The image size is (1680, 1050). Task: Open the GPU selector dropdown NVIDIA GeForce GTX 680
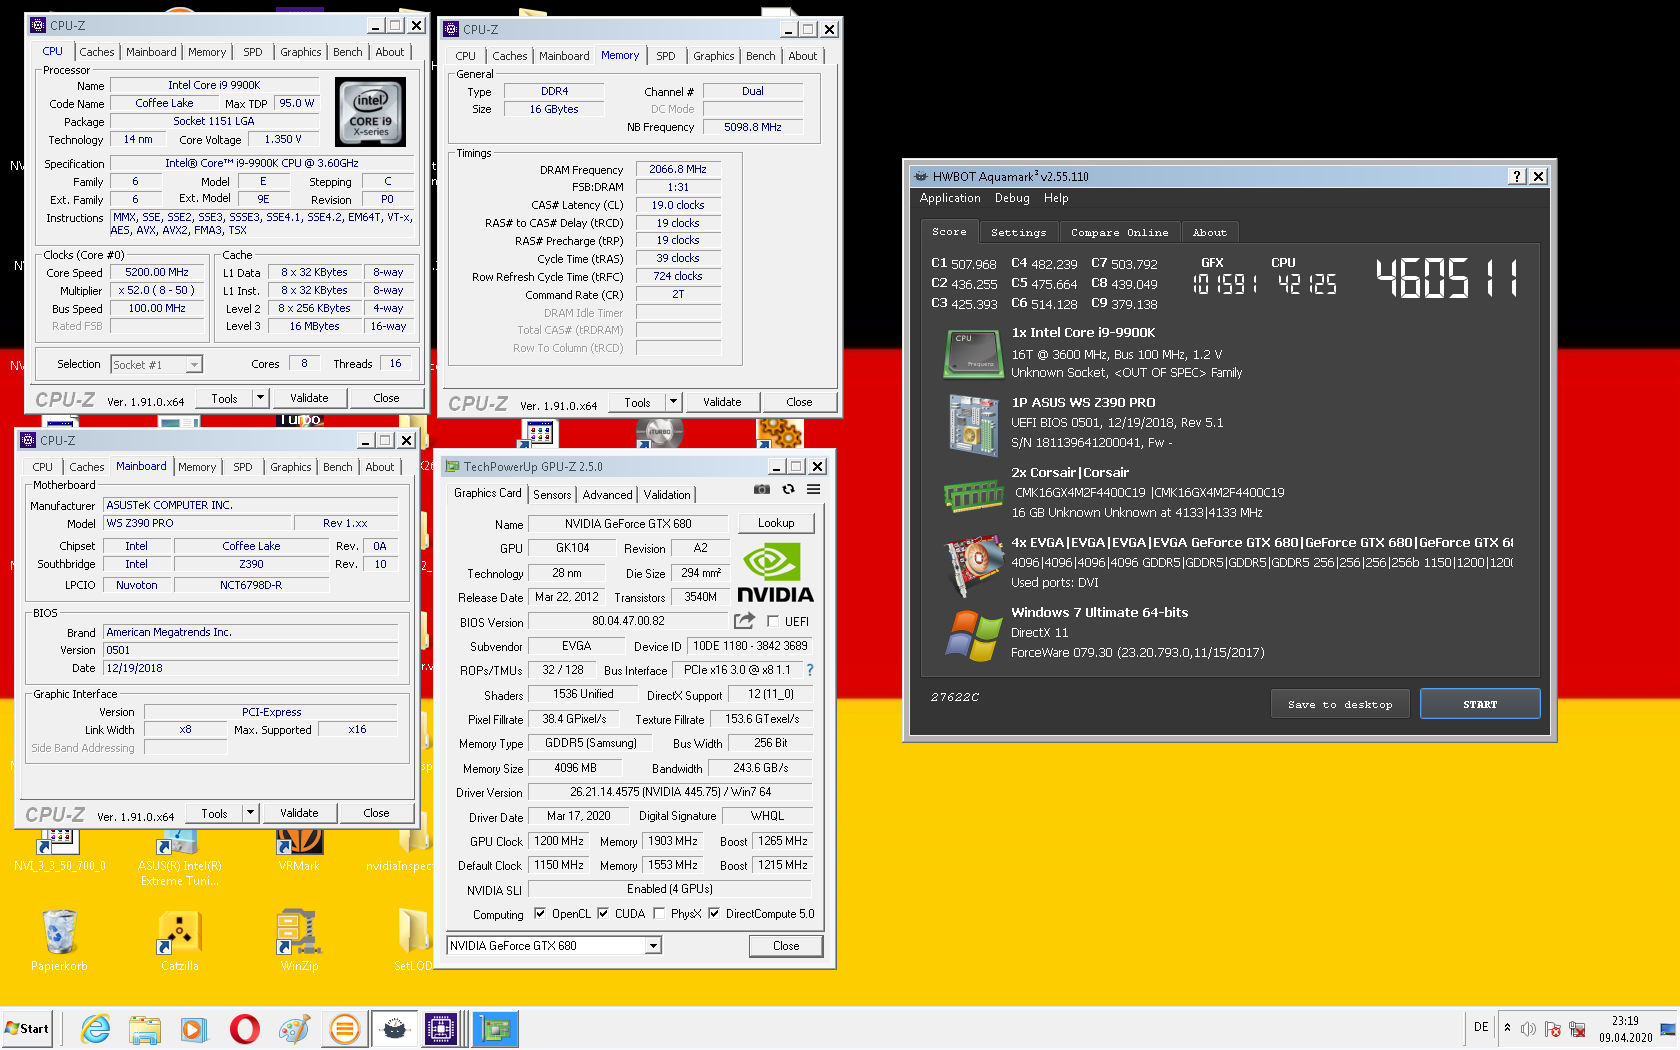click(x=554, y=945)
